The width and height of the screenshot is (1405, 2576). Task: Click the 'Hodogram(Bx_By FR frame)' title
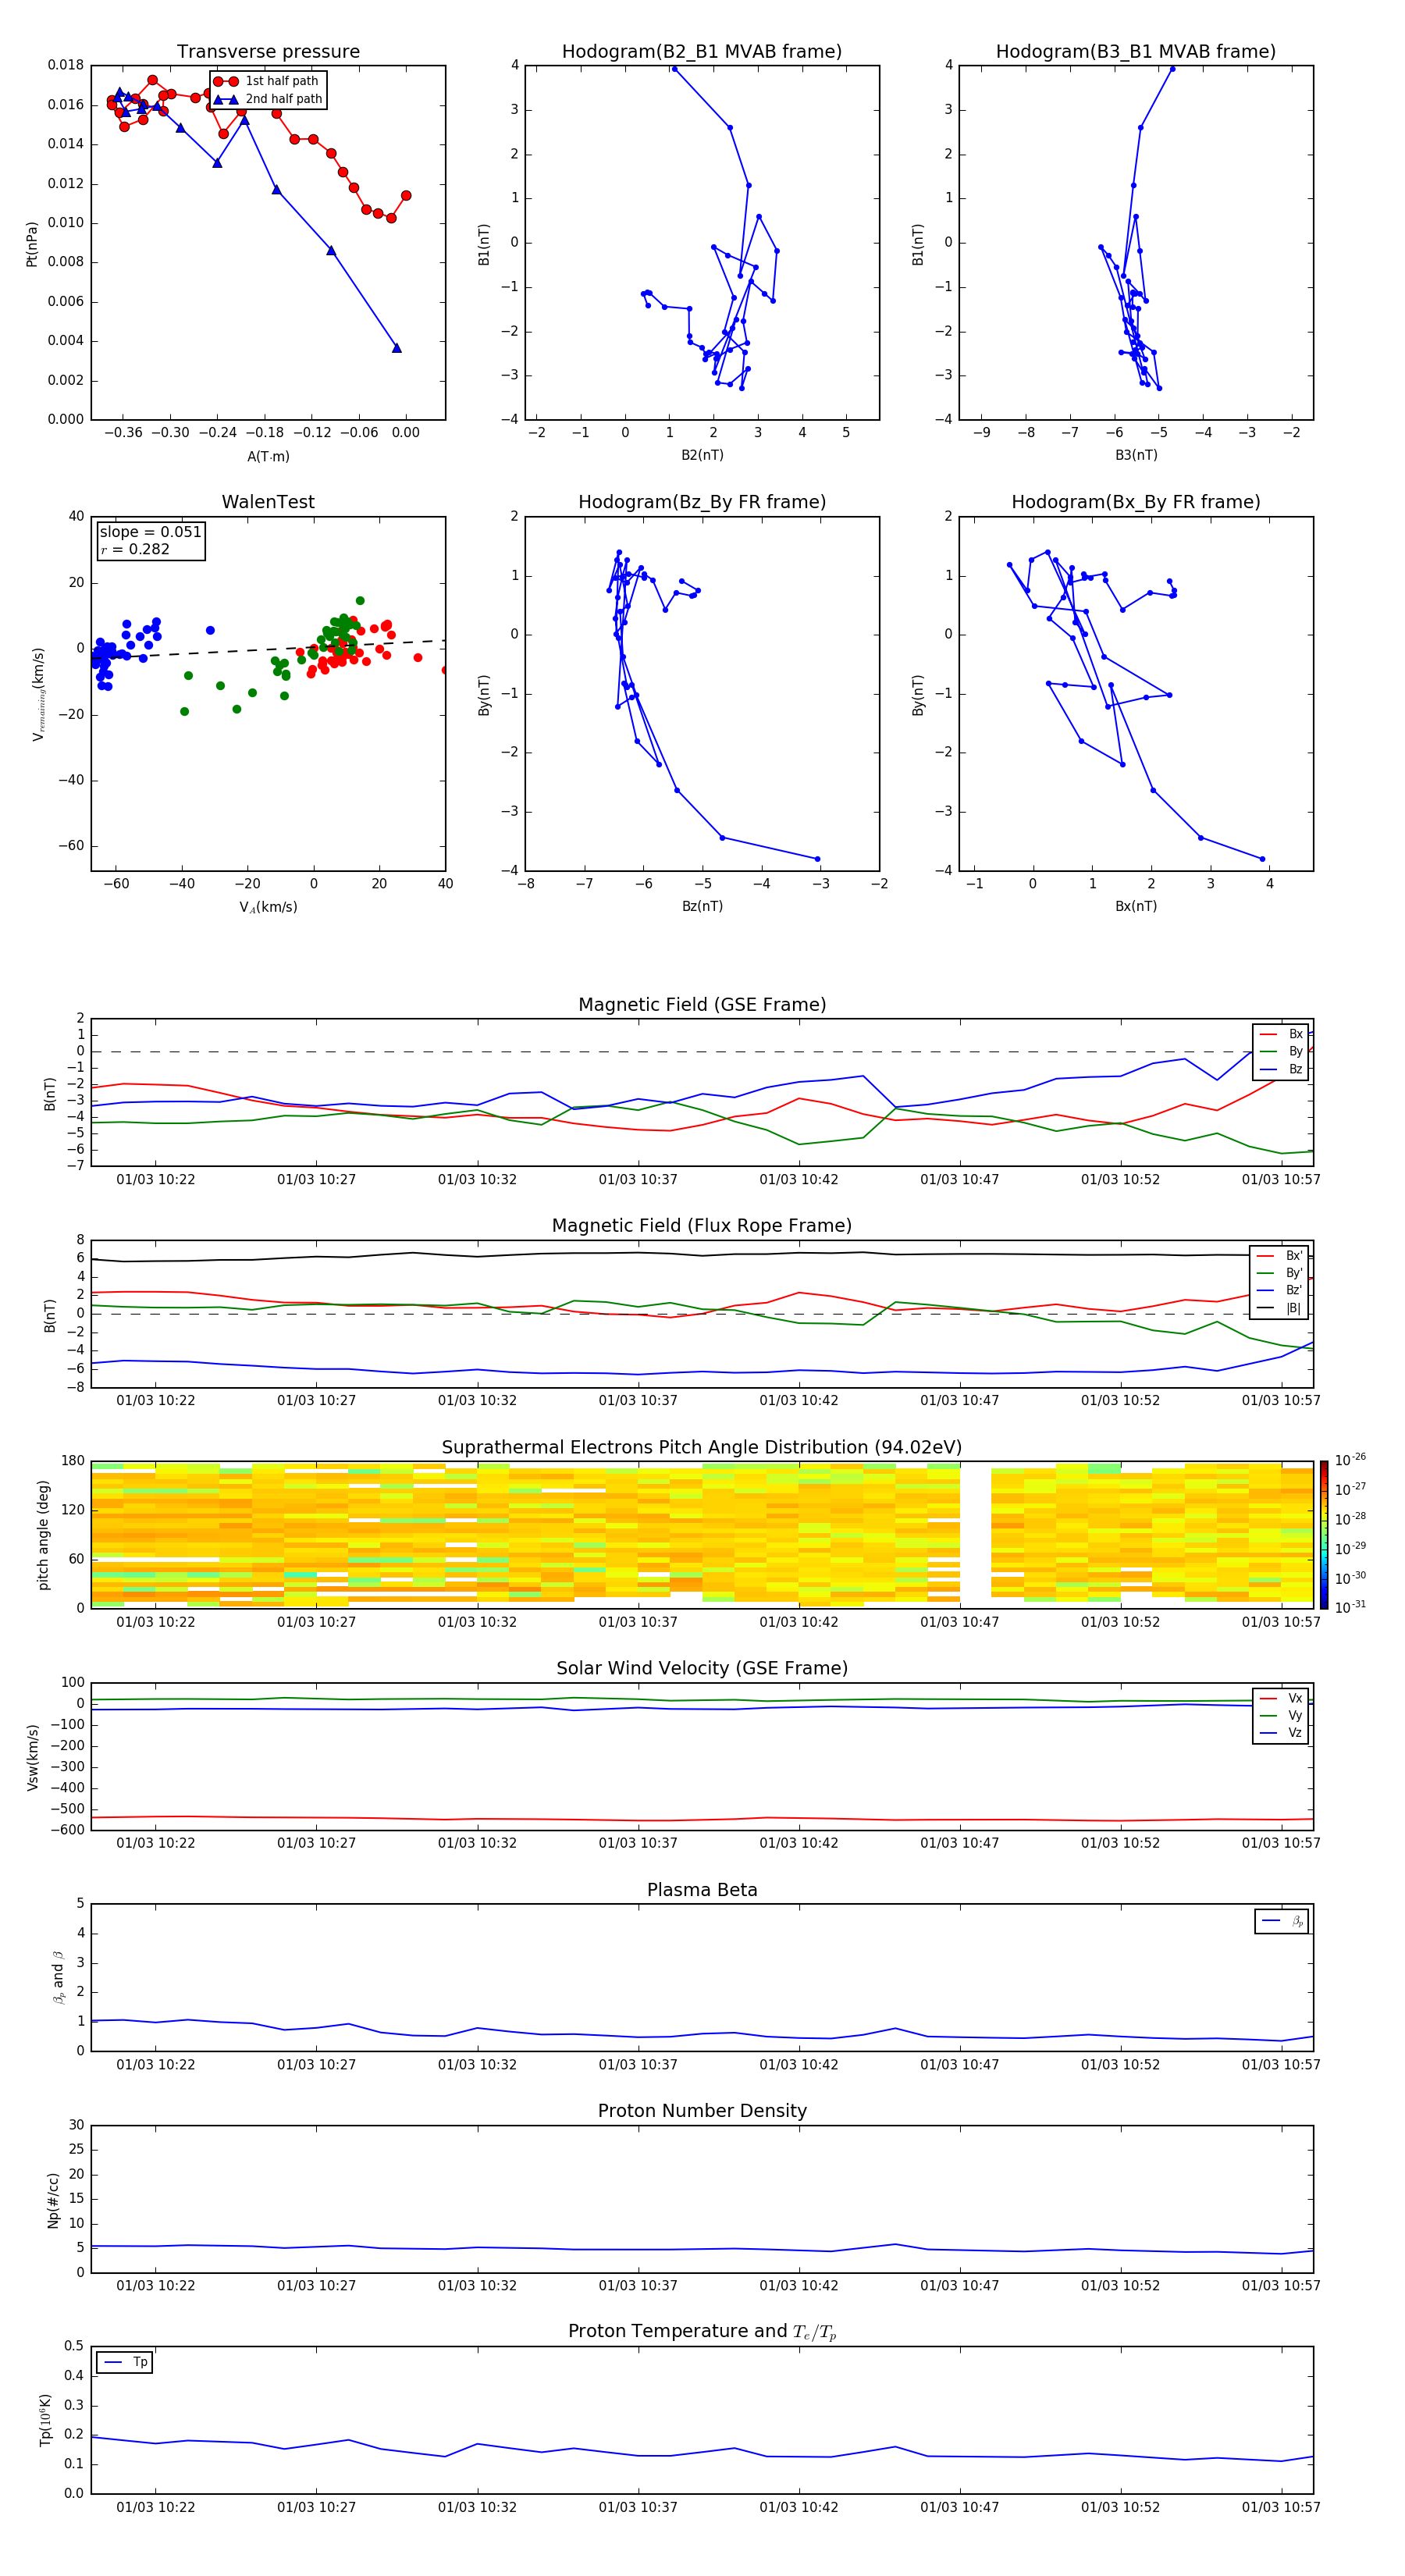click(1136, 502)
